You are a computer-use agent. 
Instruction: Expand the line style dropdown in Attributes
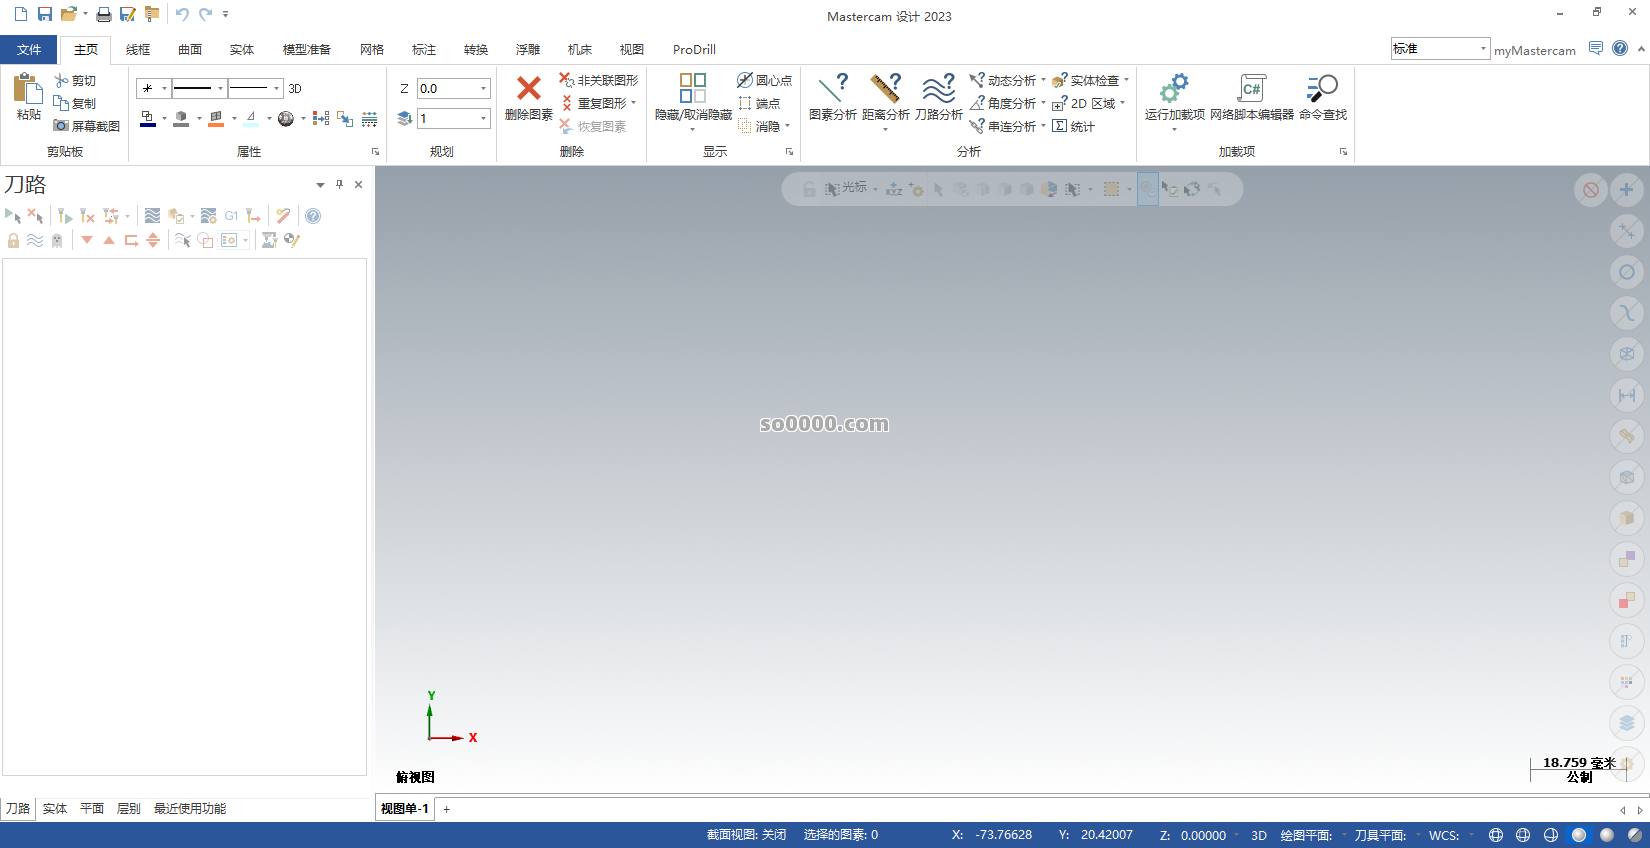pyautogui.click(x=220, y=89)
